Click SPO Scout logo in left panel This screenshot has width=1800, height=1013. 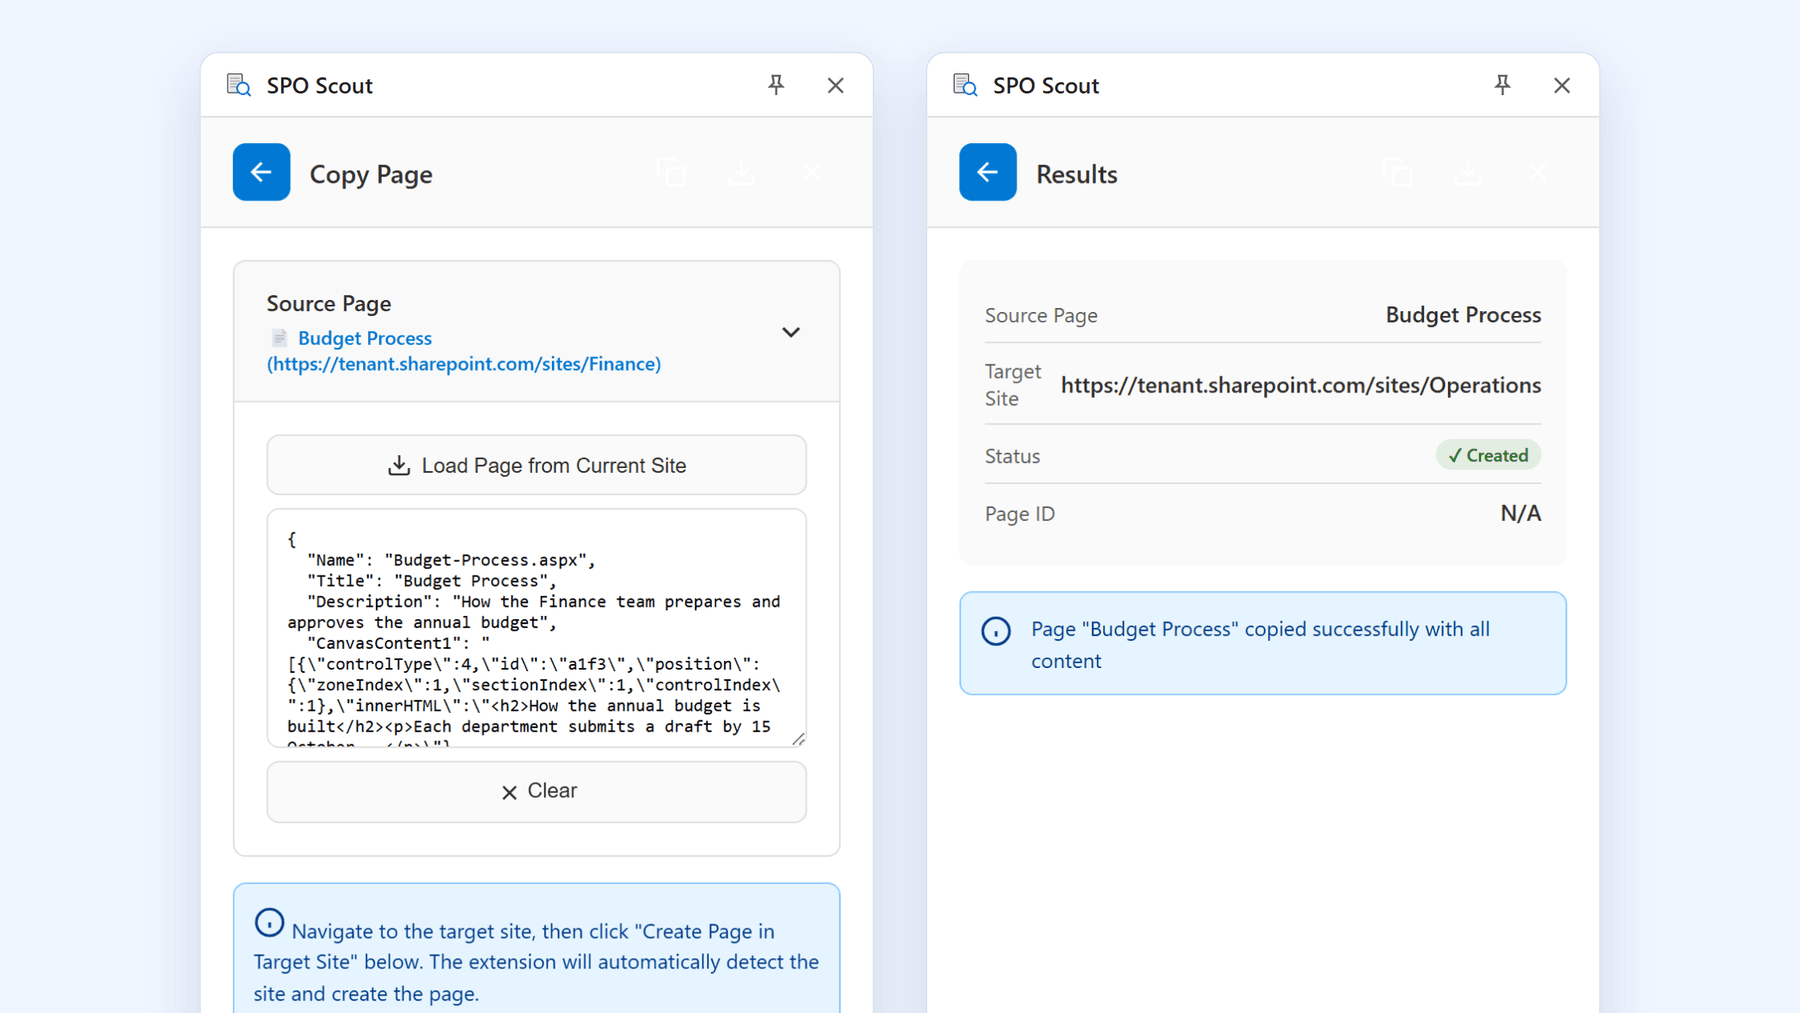tap(239, 85)
